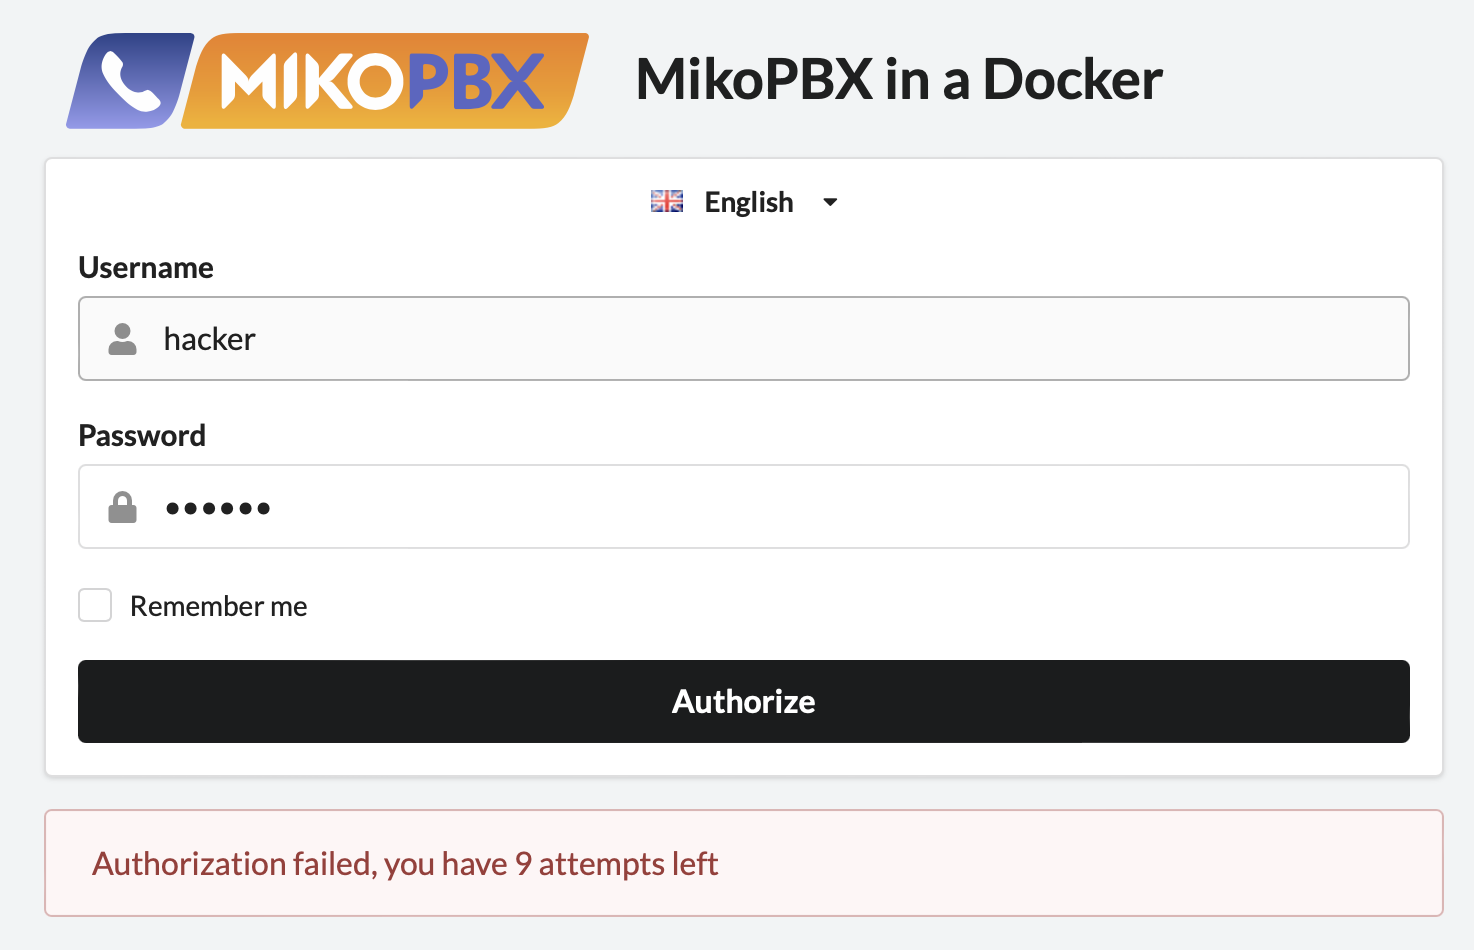Click the "hacker" text in Username box
1474x950 pixels.
coord(209,339)
